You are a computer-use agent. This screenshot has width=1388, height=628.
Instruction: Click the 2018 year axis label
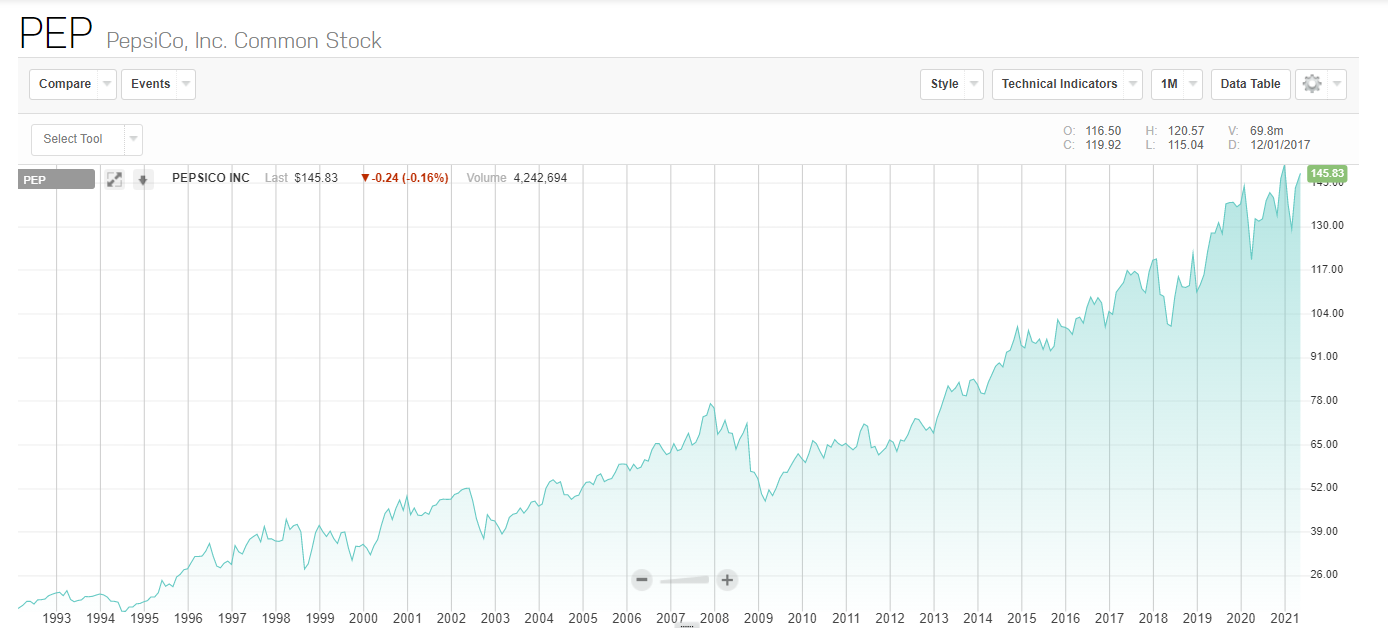(x=1153, y=618)
